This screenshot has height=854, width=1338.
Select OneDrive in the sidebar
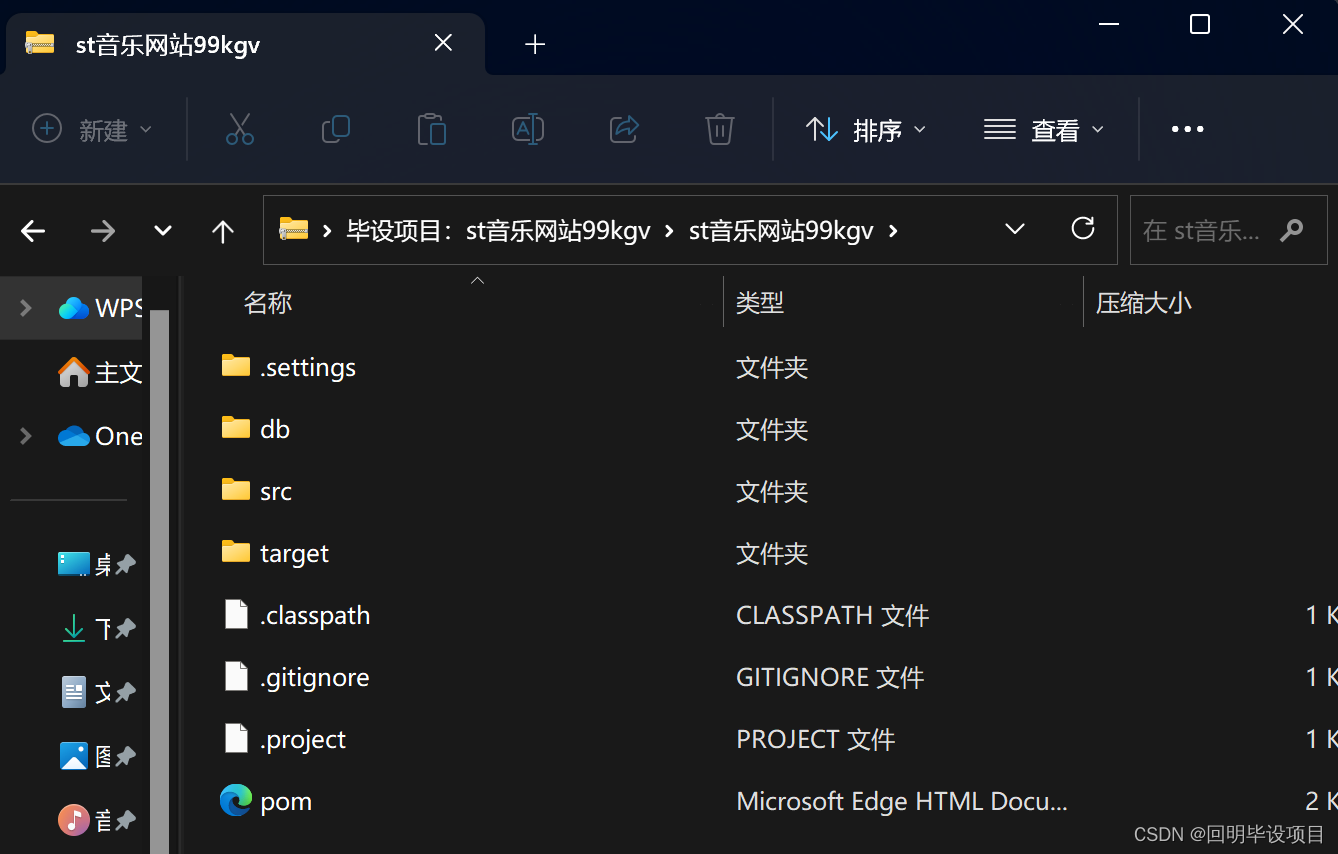coord(100,436)
